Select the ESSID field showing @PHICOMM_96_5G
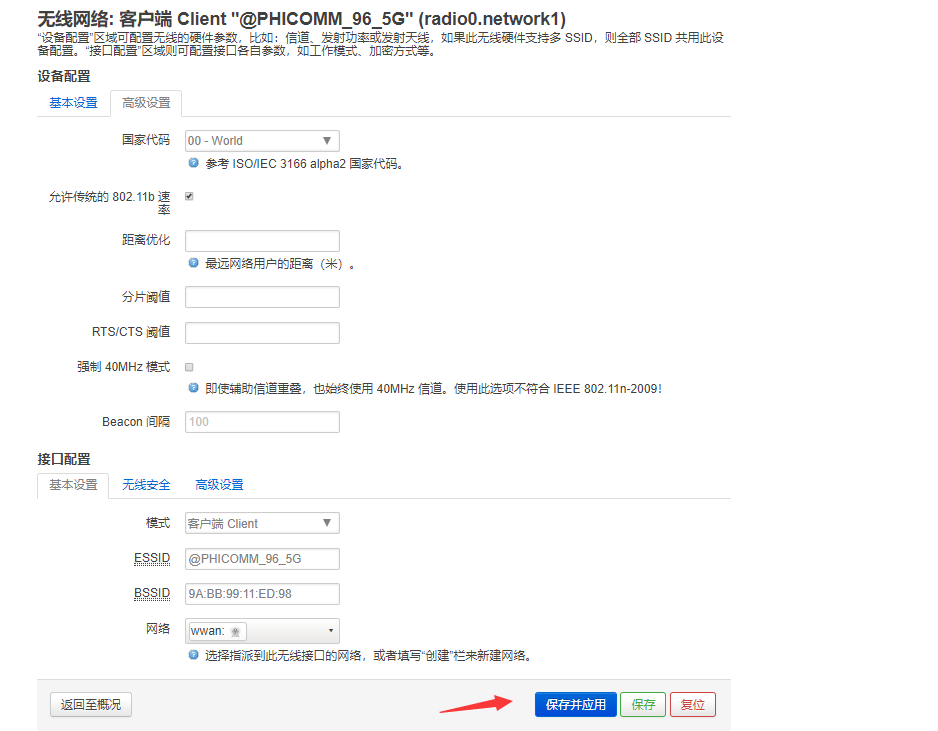The image size is (938, 731). point(261,558)
